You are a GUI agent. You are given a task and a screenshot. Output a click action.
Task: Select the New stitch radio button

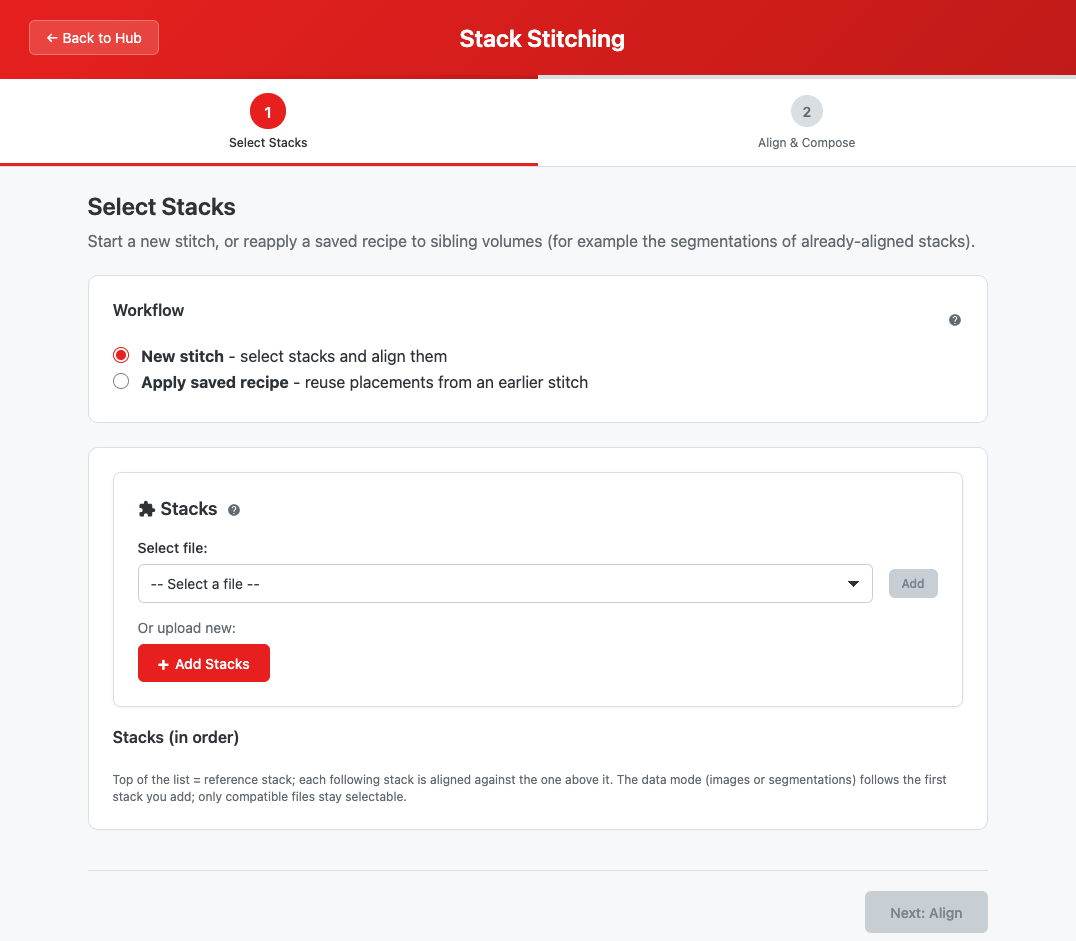pyautogui.click(x=121, y=356)
